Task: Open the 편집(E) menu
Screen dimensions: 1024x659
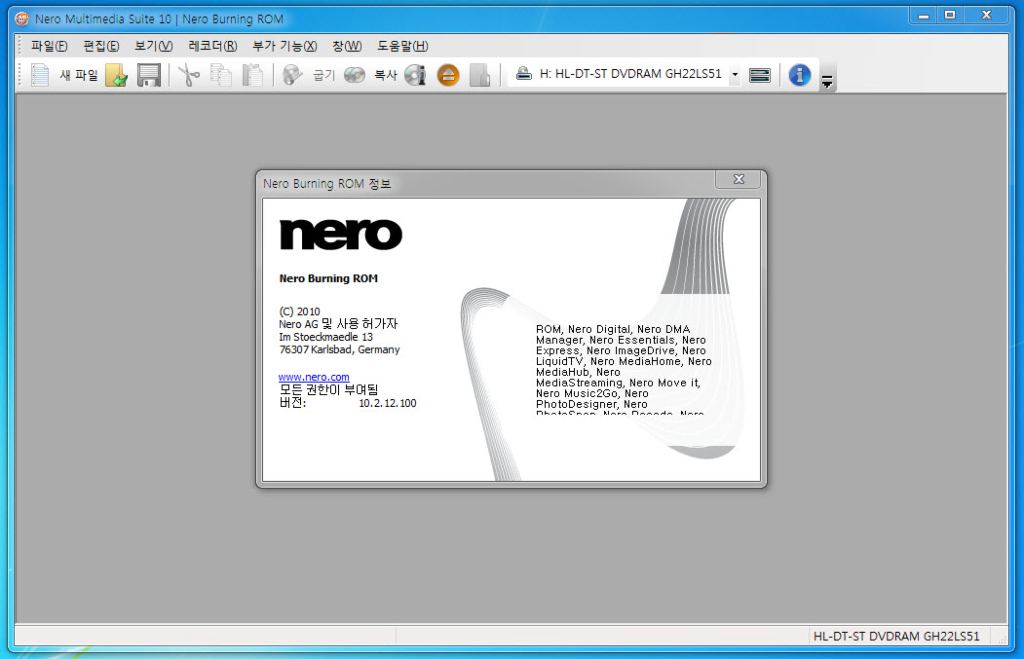Action: coord(101,46)
